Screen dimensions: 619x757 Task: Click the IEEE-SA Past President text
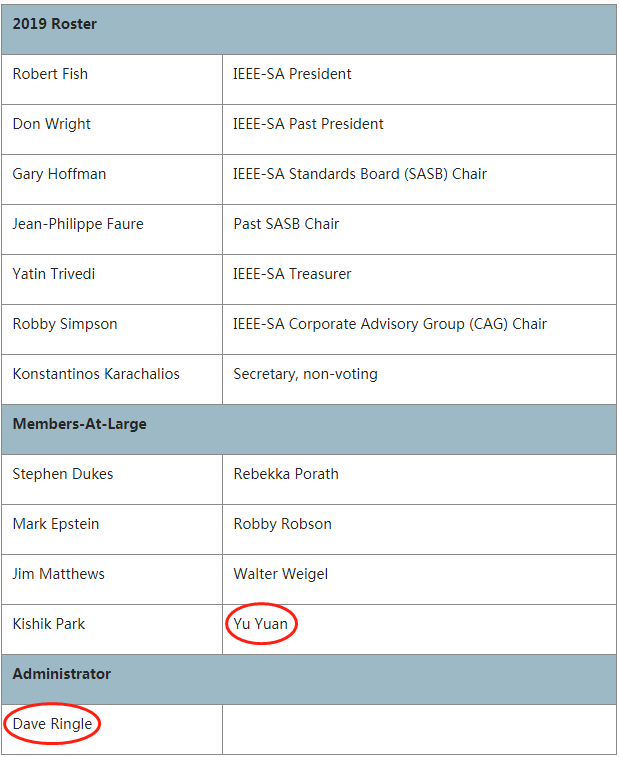308,124
